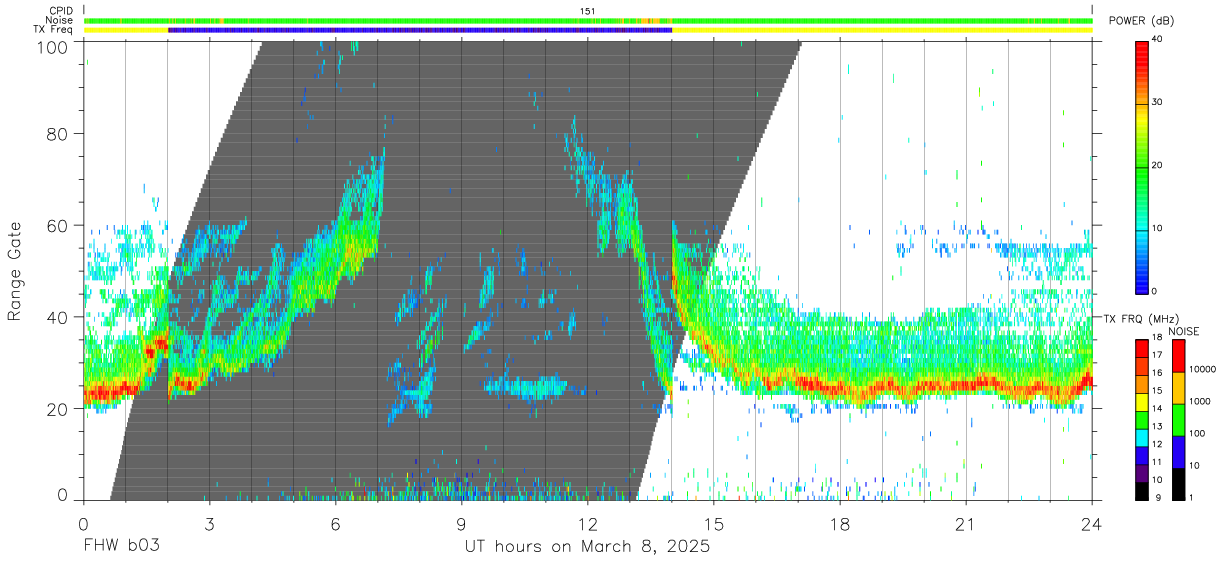Image resolution: width=1228 pixels, height=567 pixels.
Task: Click UT hour tick label '15'
Action: point(713,523)
